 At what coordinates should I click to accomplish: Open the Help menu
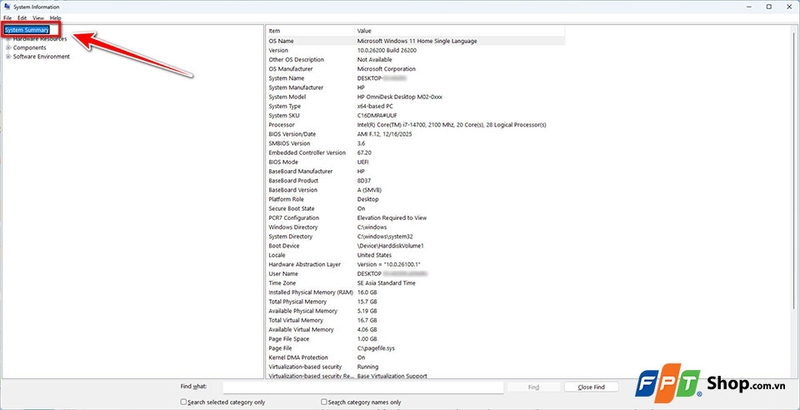(55, 18)
